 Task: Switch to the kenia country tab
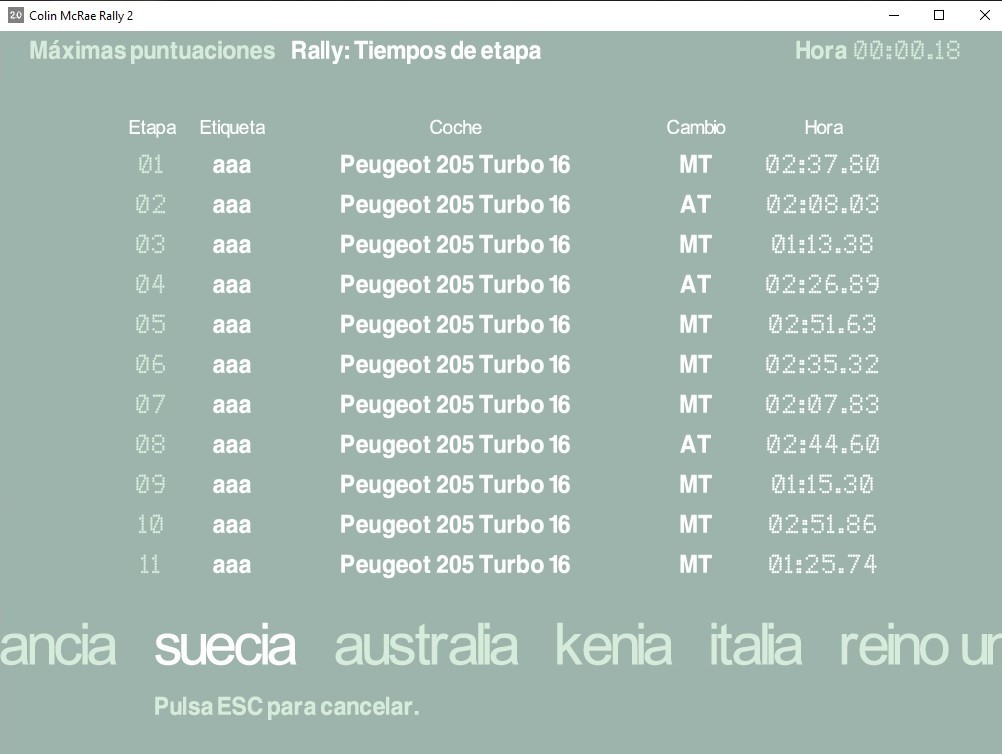pyautogui.click(x=613, y=647)
